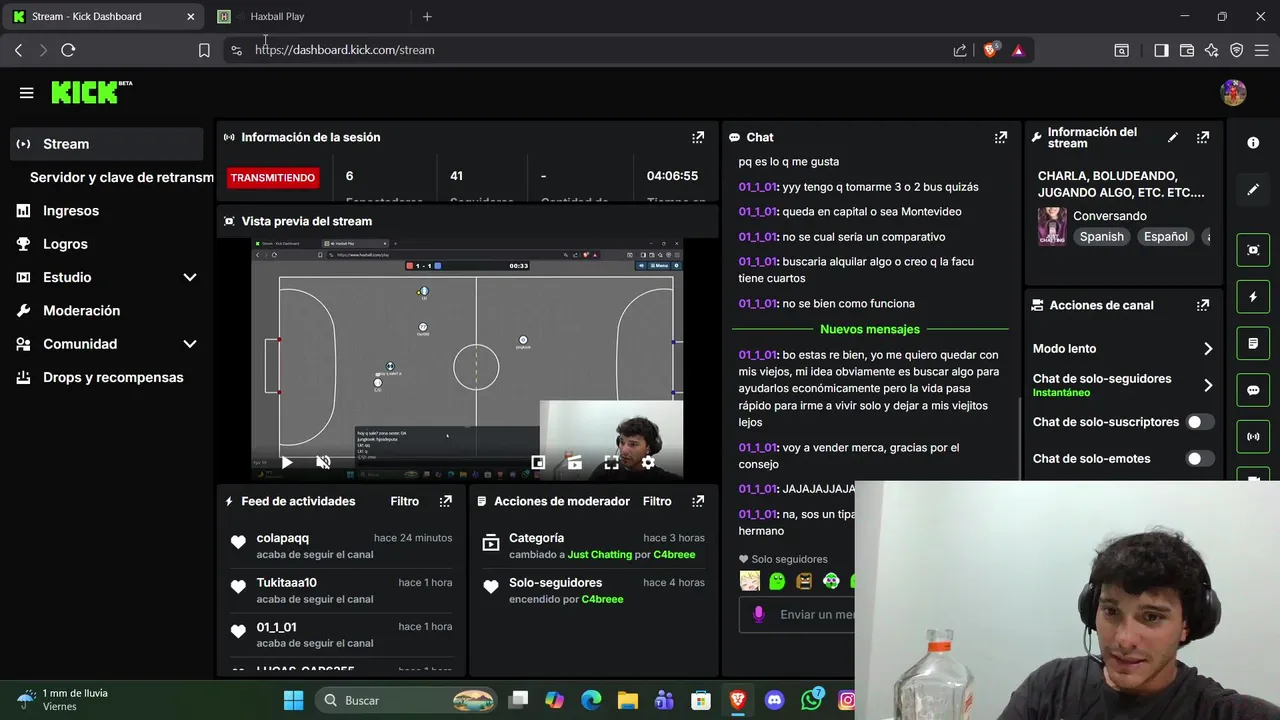Open Modo lento options arrow

pyautogui.click(x=1208, y=349)
